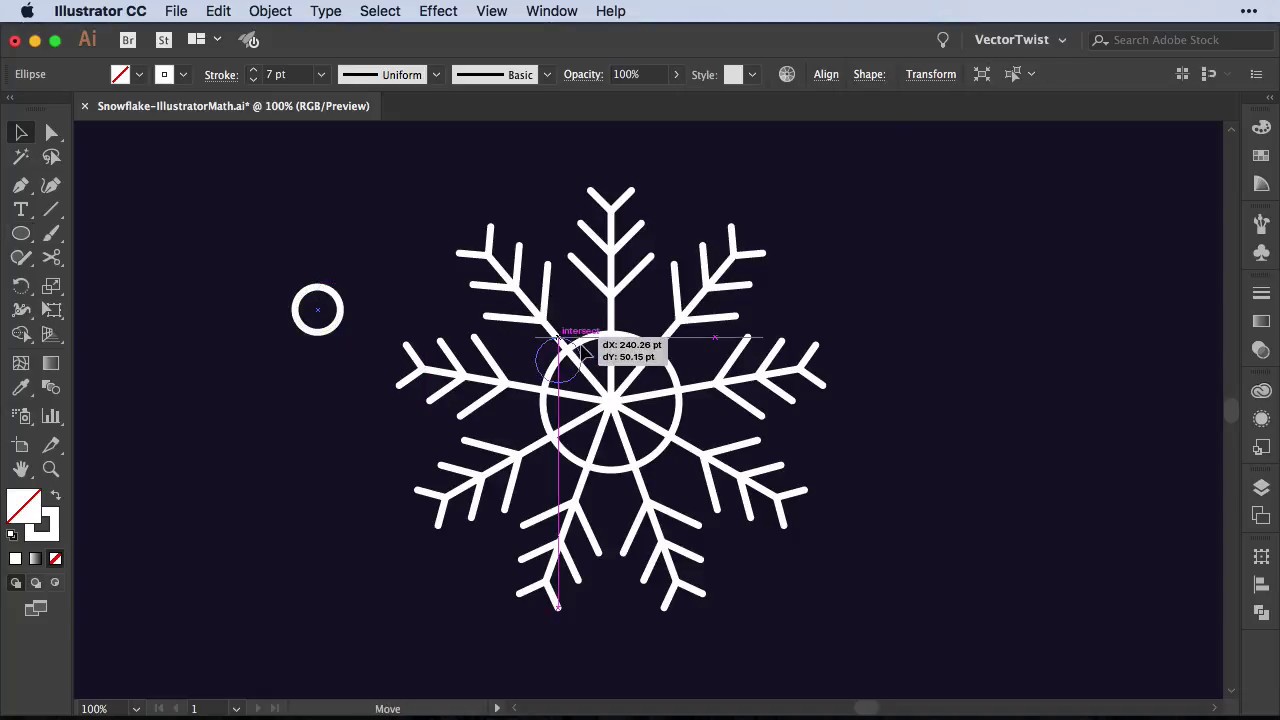Select the Line Segment tool
1280x720 pixels.
pyautogui.click(x=51, y=209)
